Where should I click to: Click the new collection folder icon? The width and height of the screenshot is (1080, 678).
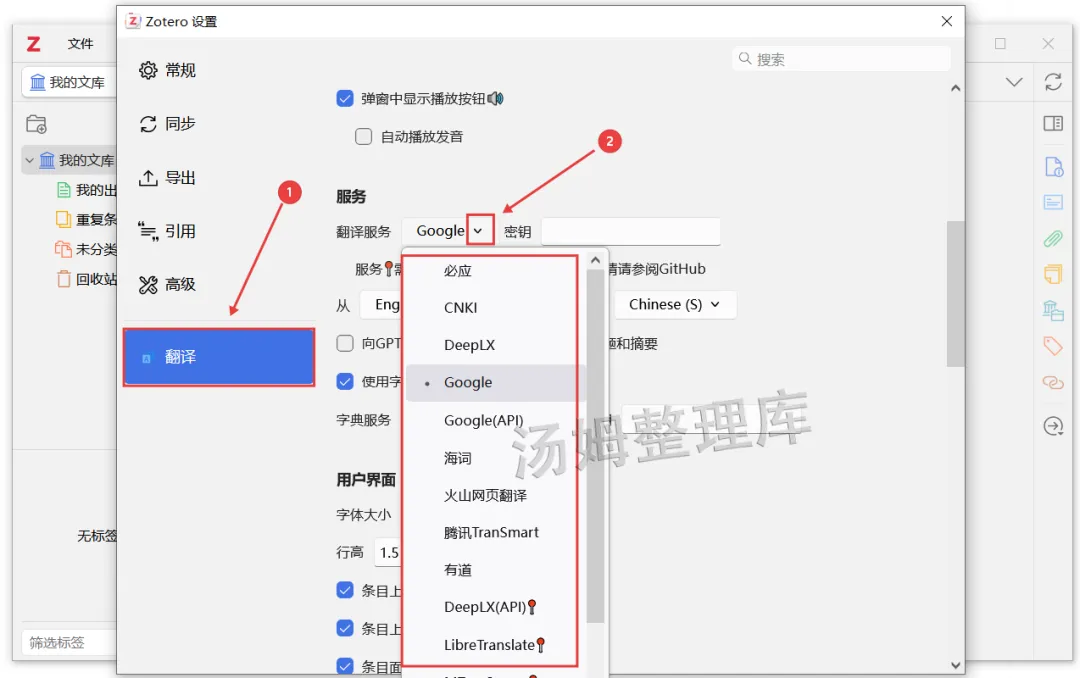click(x=37, y=124)
